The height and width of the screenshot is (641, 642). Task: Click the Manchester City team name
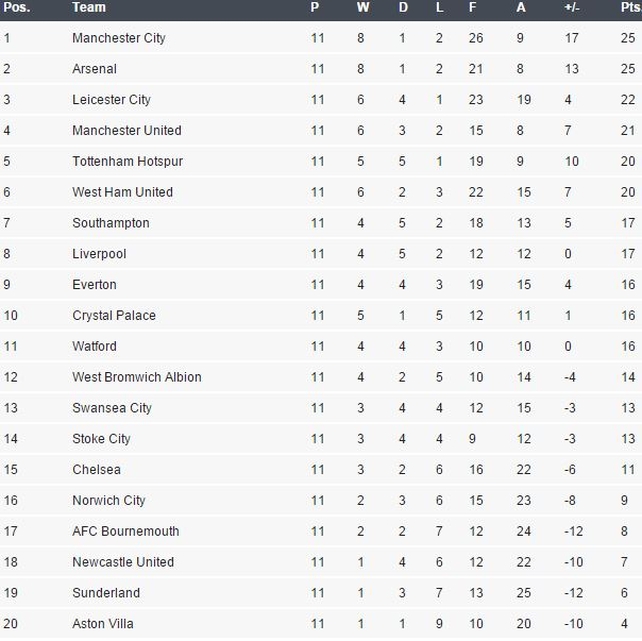(x=119, y=38)
